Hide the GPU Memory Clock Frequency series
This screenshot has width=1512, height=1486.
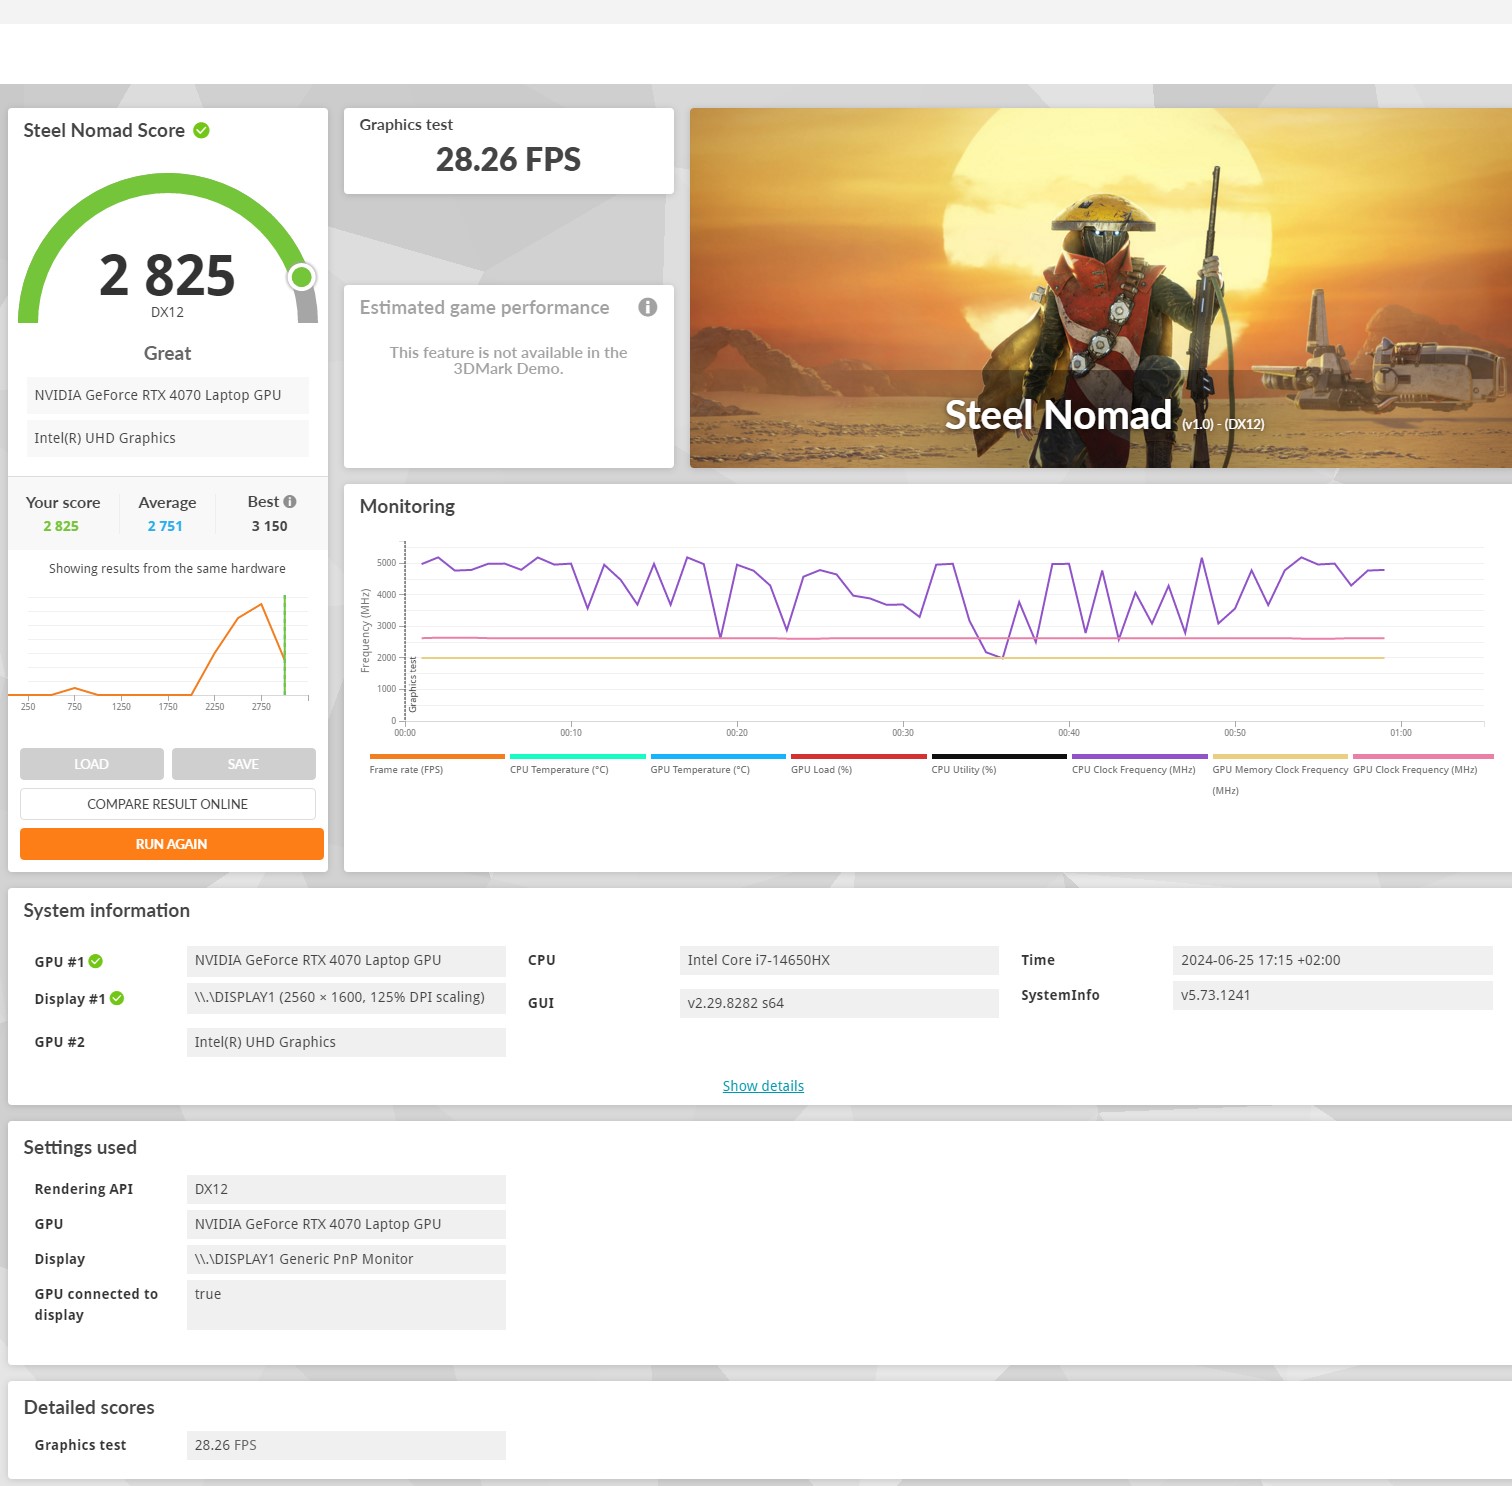pyautogui.click(x=1279, y=769)
